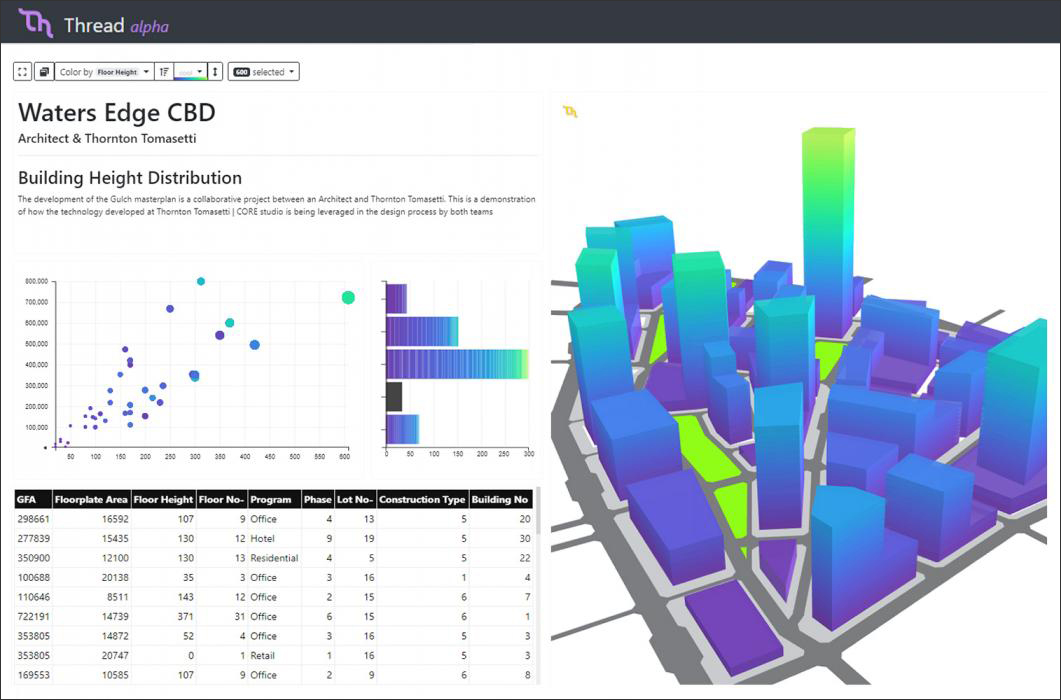Click the table vertical scrollbar
Image resolution: width=1061 pixels, height=700 pixels.
[539, 510]
